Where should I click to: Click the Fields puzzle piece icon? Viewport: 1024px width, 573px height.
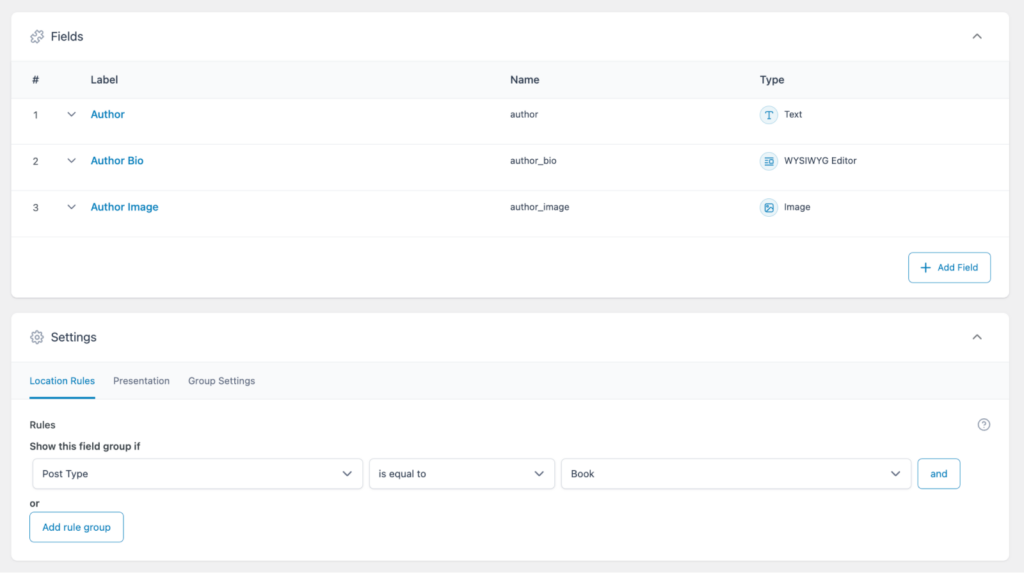pos(37,37)
